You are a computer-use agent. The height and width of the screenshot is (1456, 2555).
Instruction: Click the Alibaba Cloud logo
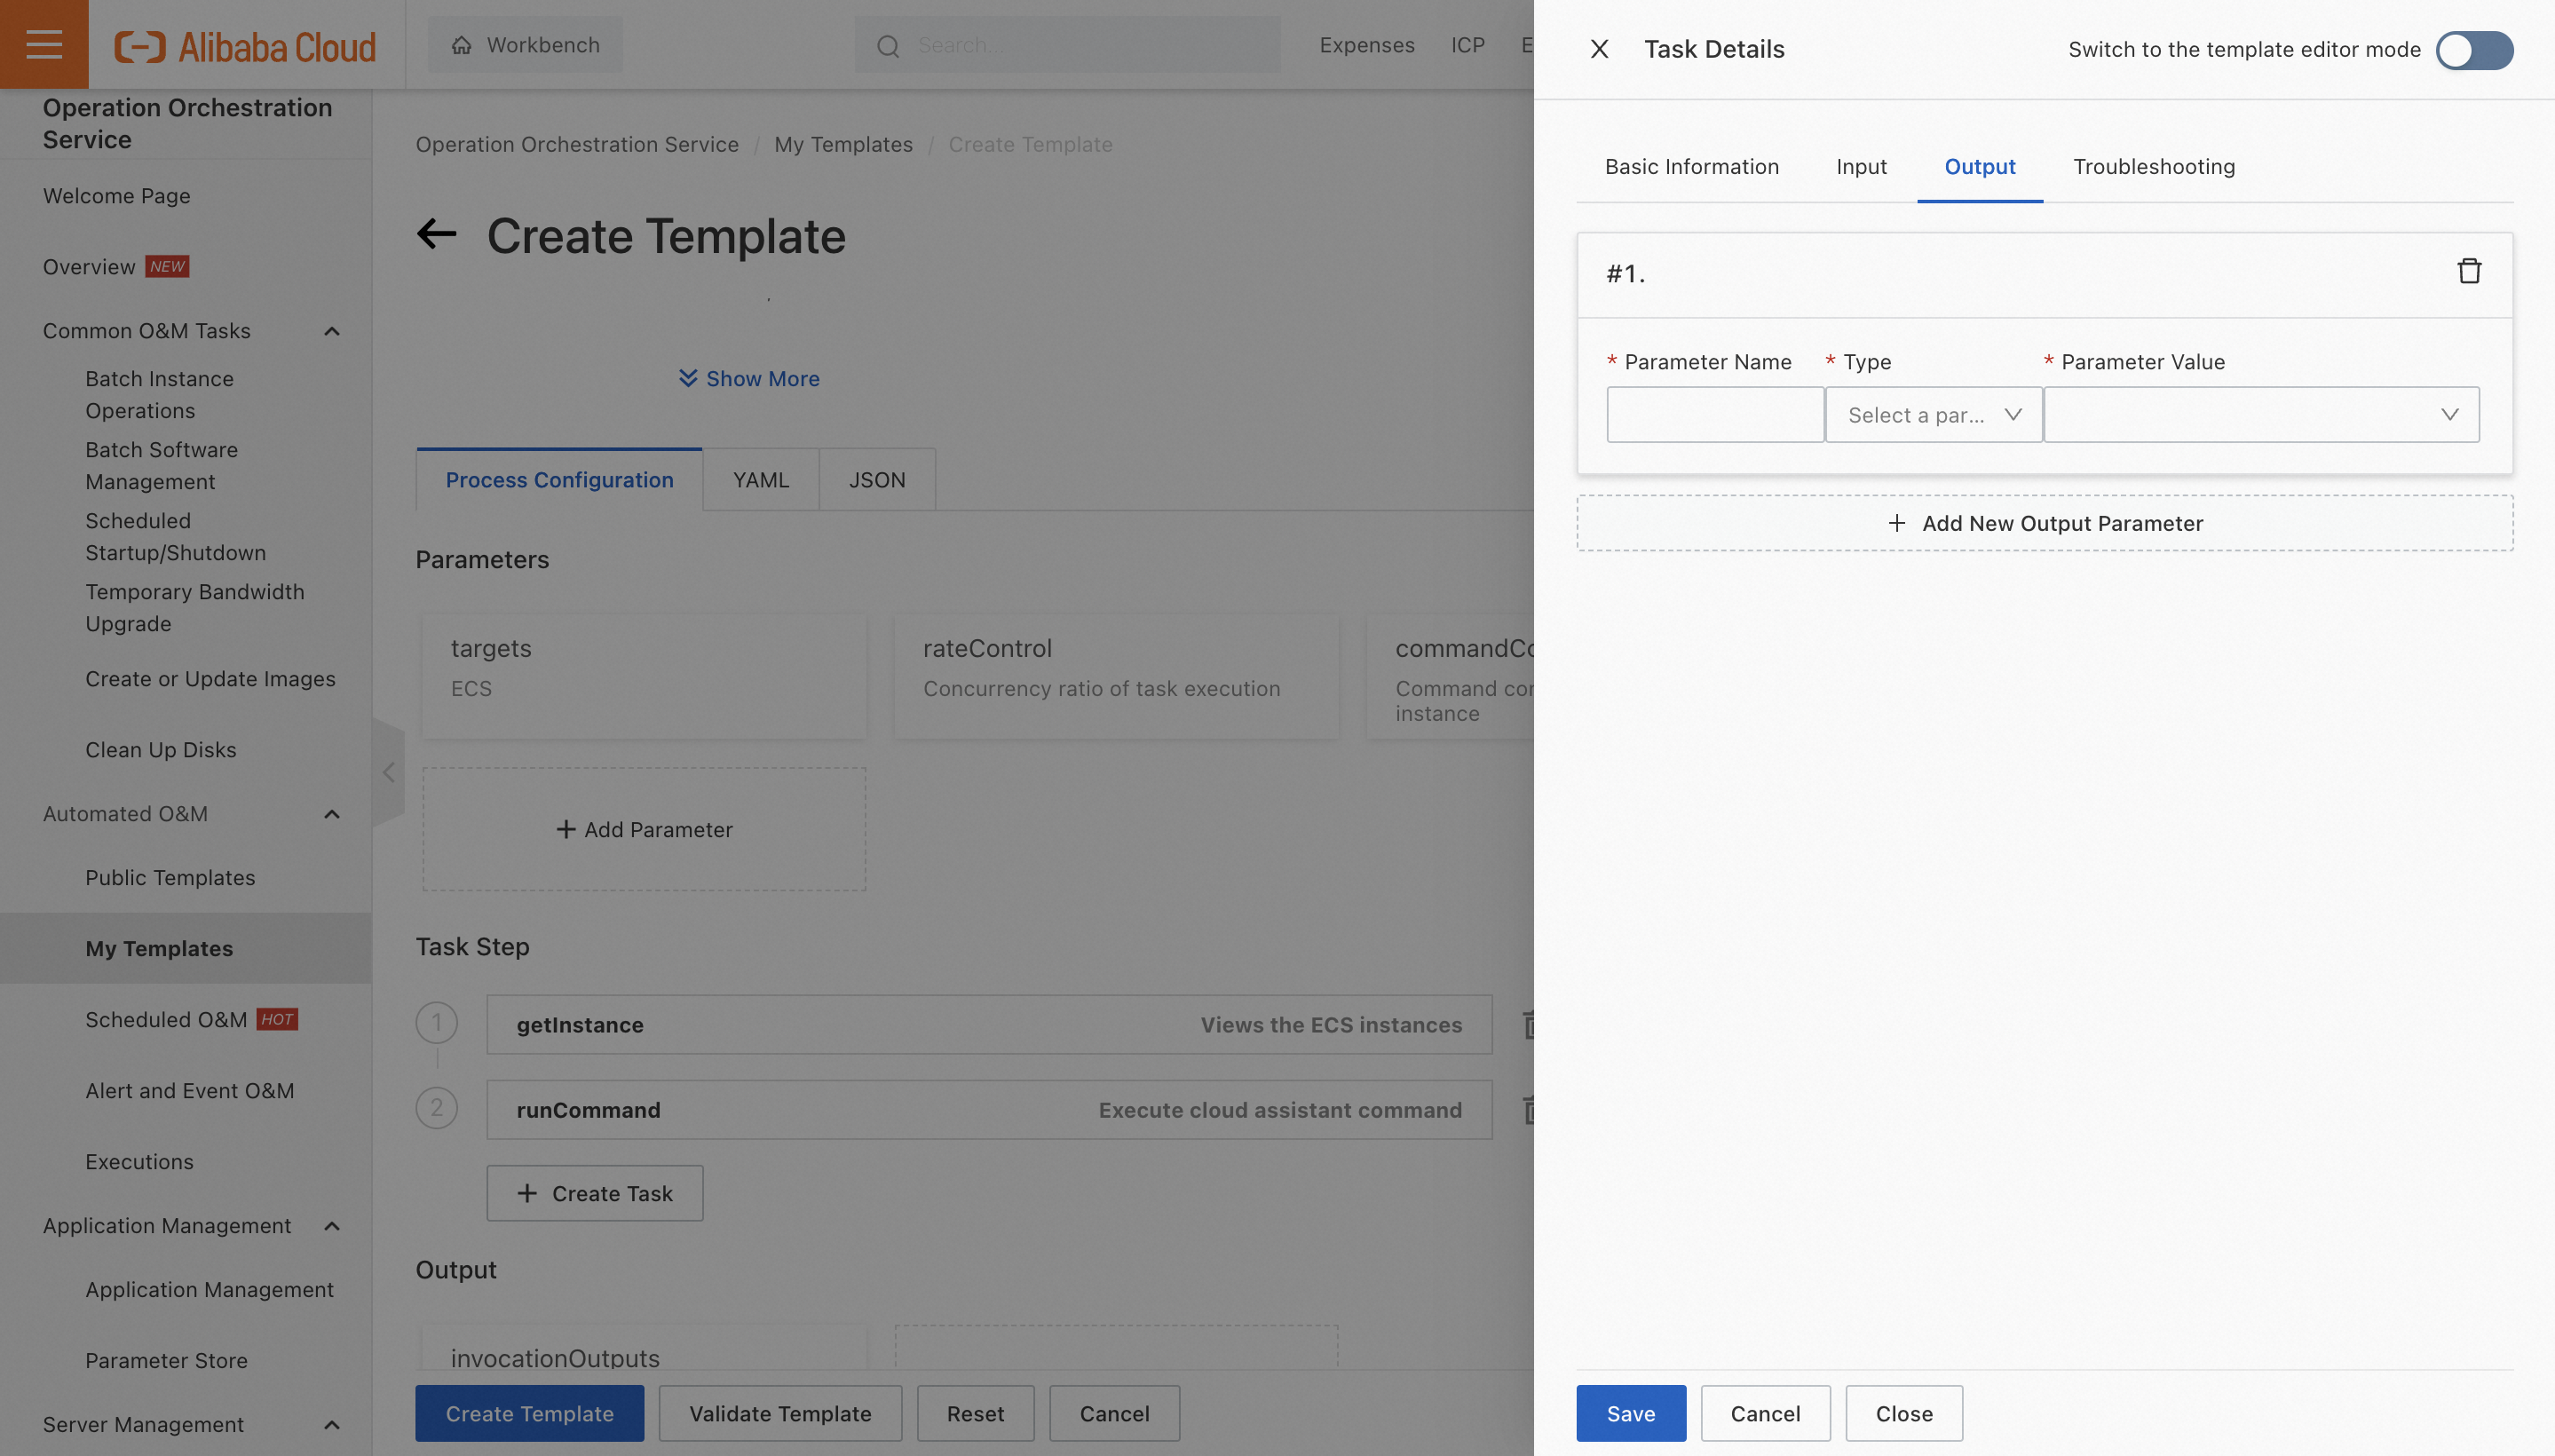pos(245,46)
